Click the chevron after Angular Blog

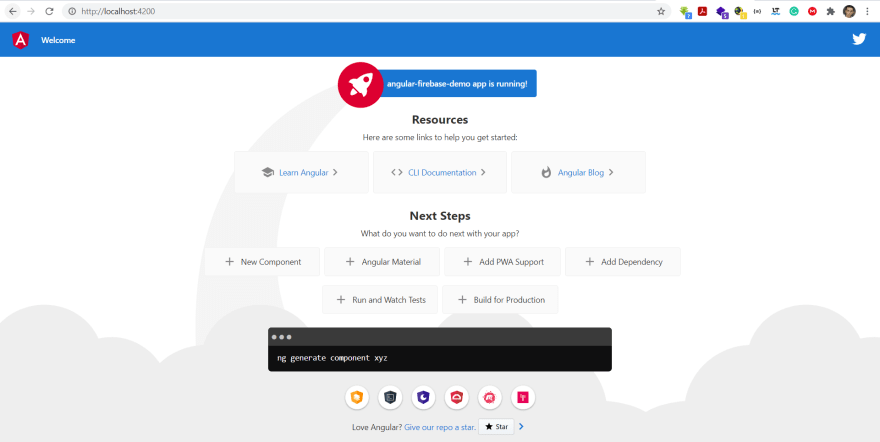tap(611, 172)
